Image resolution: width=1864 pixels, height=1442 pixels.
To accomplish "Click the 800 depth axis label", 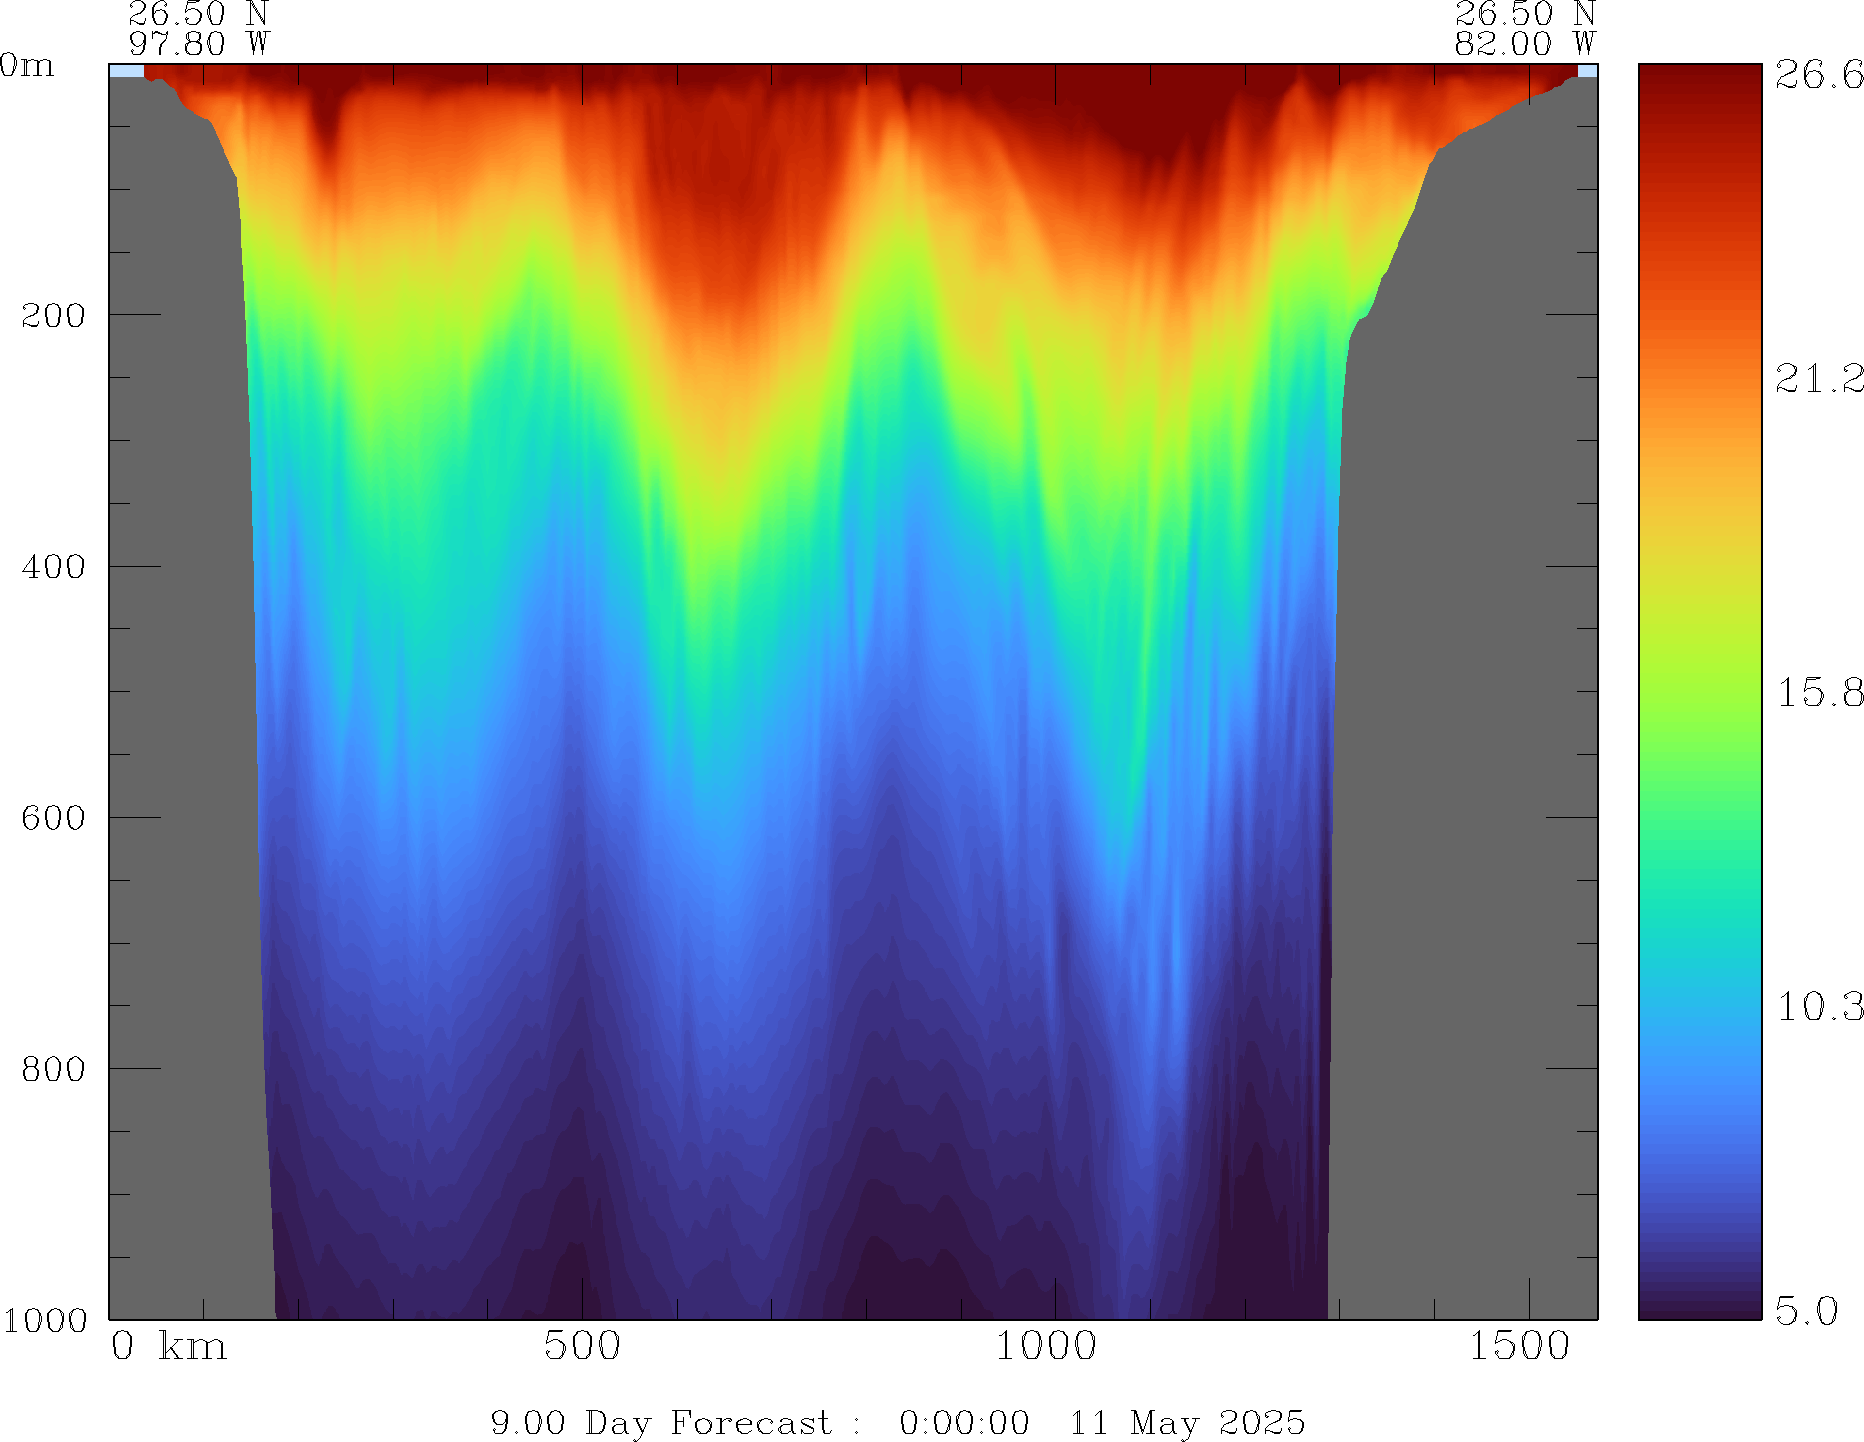I will 54,1069.
